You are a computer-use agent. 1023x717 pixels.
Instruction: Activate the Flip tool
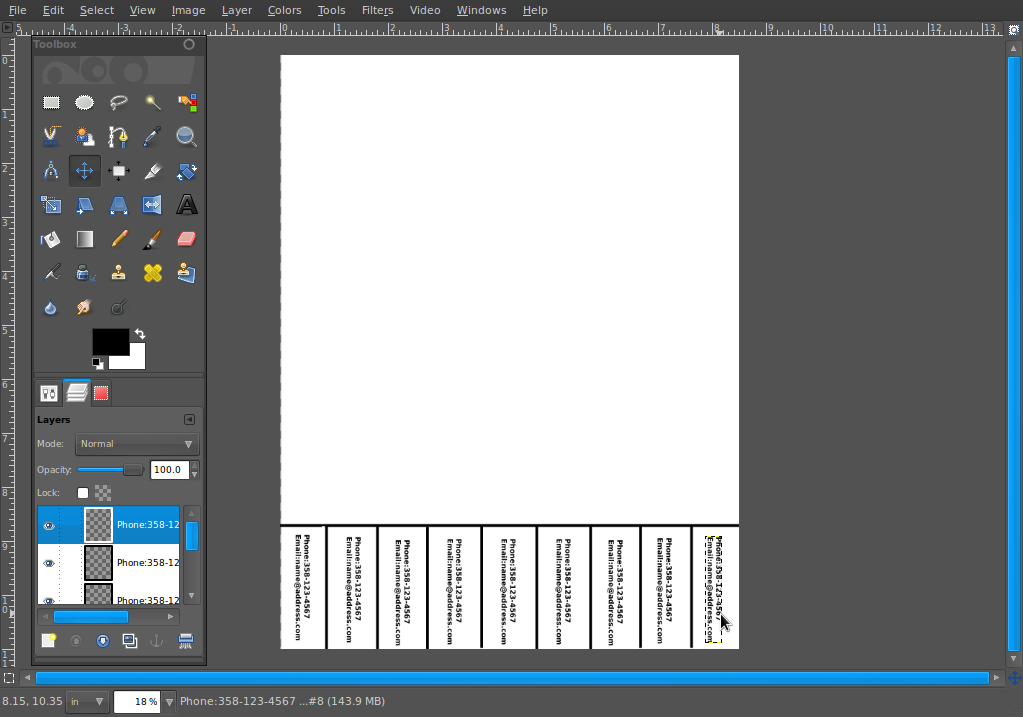[x=153, y=204]
